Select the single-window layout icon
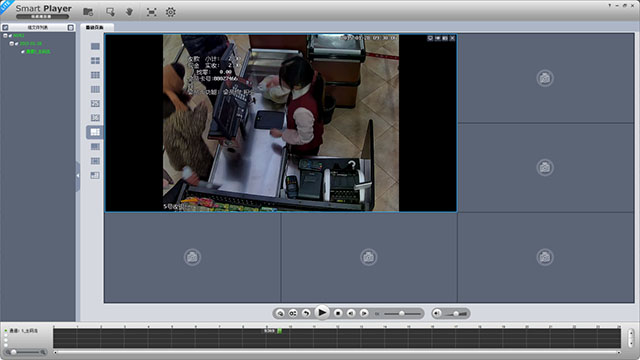This screenshot has width=640, height=360. tap(95, 47)
